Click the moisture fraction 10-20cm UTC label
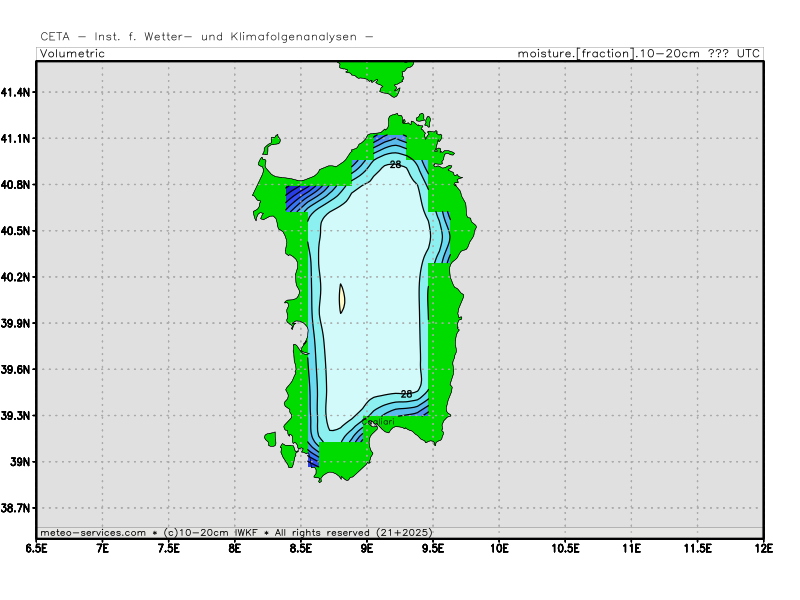Image resolution: width=800 pixels, height=600 pixels. [638, 53]
